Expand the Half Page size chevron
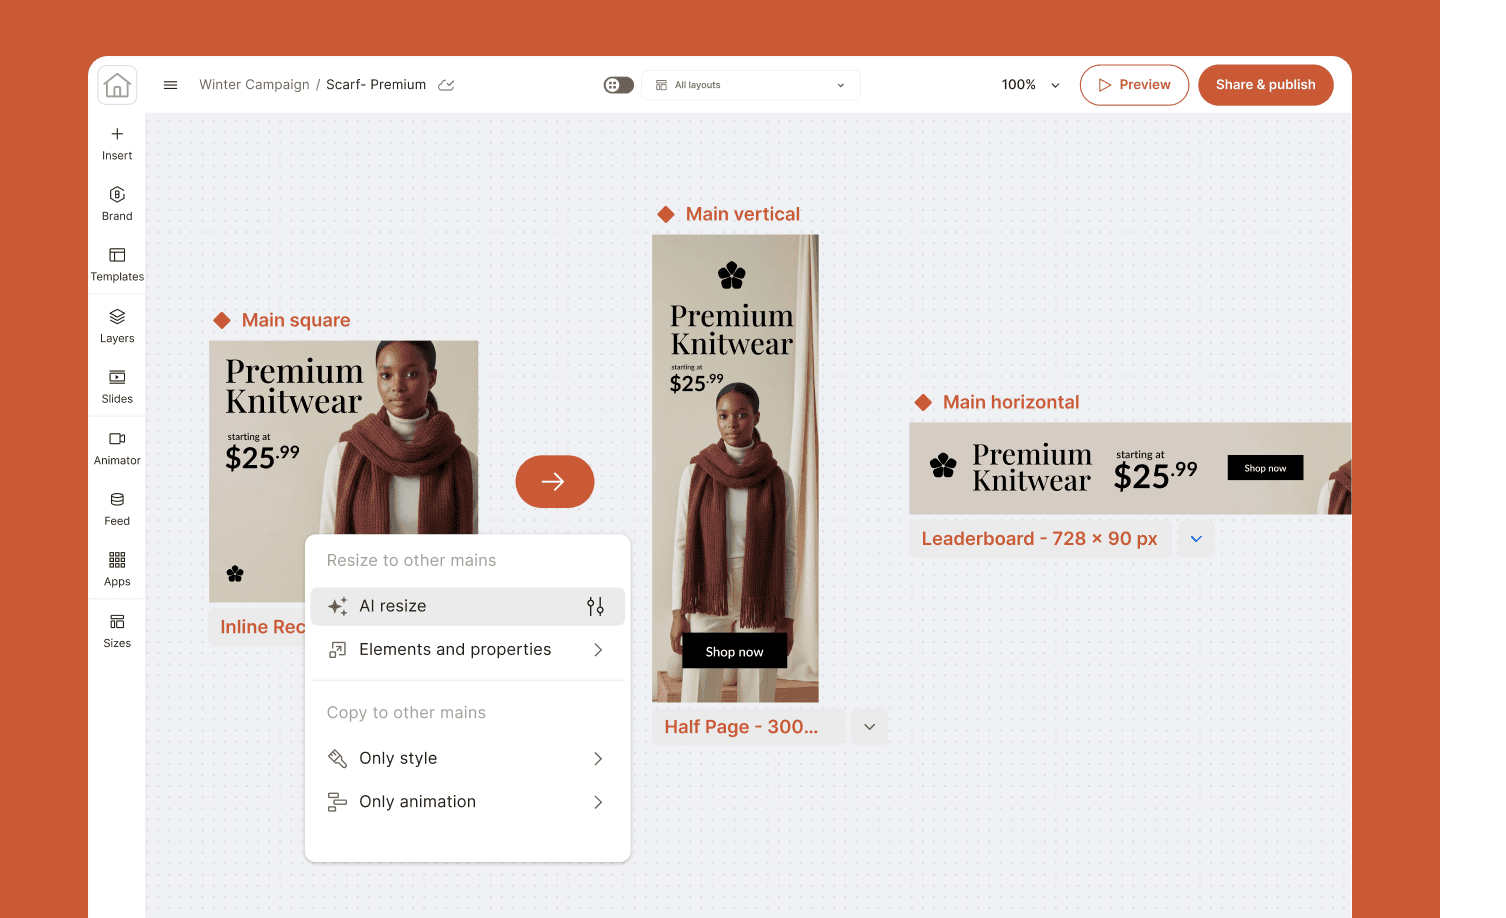The width and height of the screenshot is (1506, 918). click(869, 727)
